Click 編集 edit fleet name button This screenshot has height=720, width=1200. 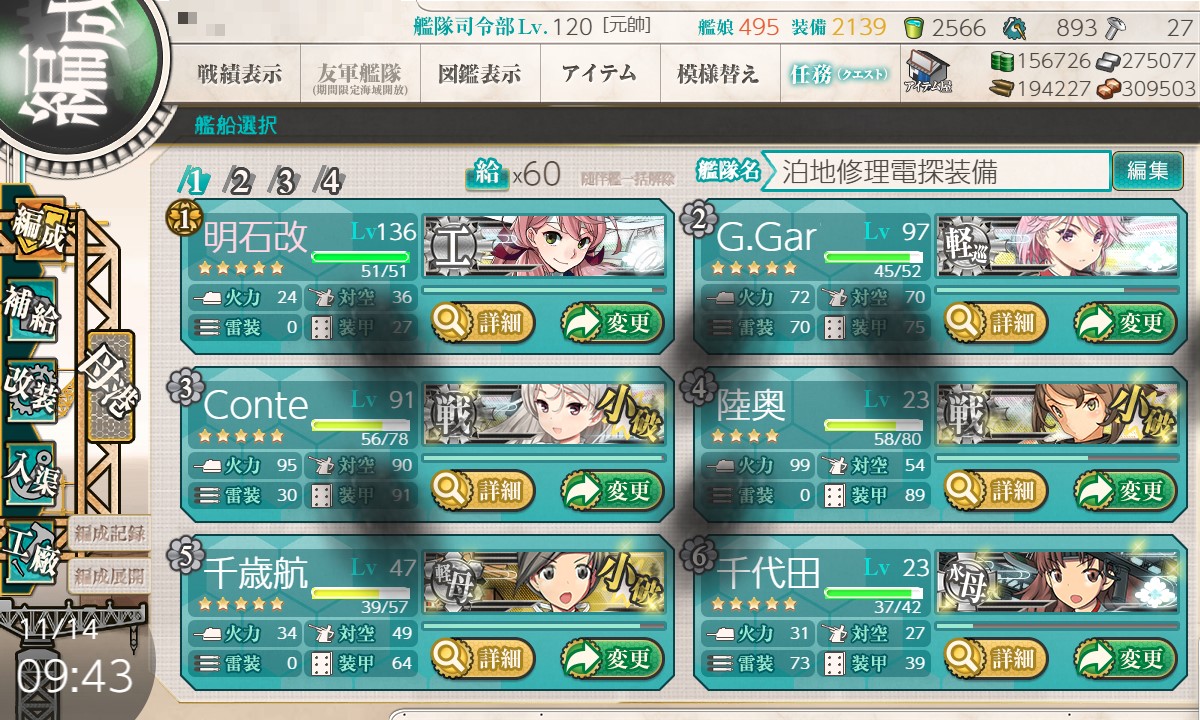(x=1141, y=171)
